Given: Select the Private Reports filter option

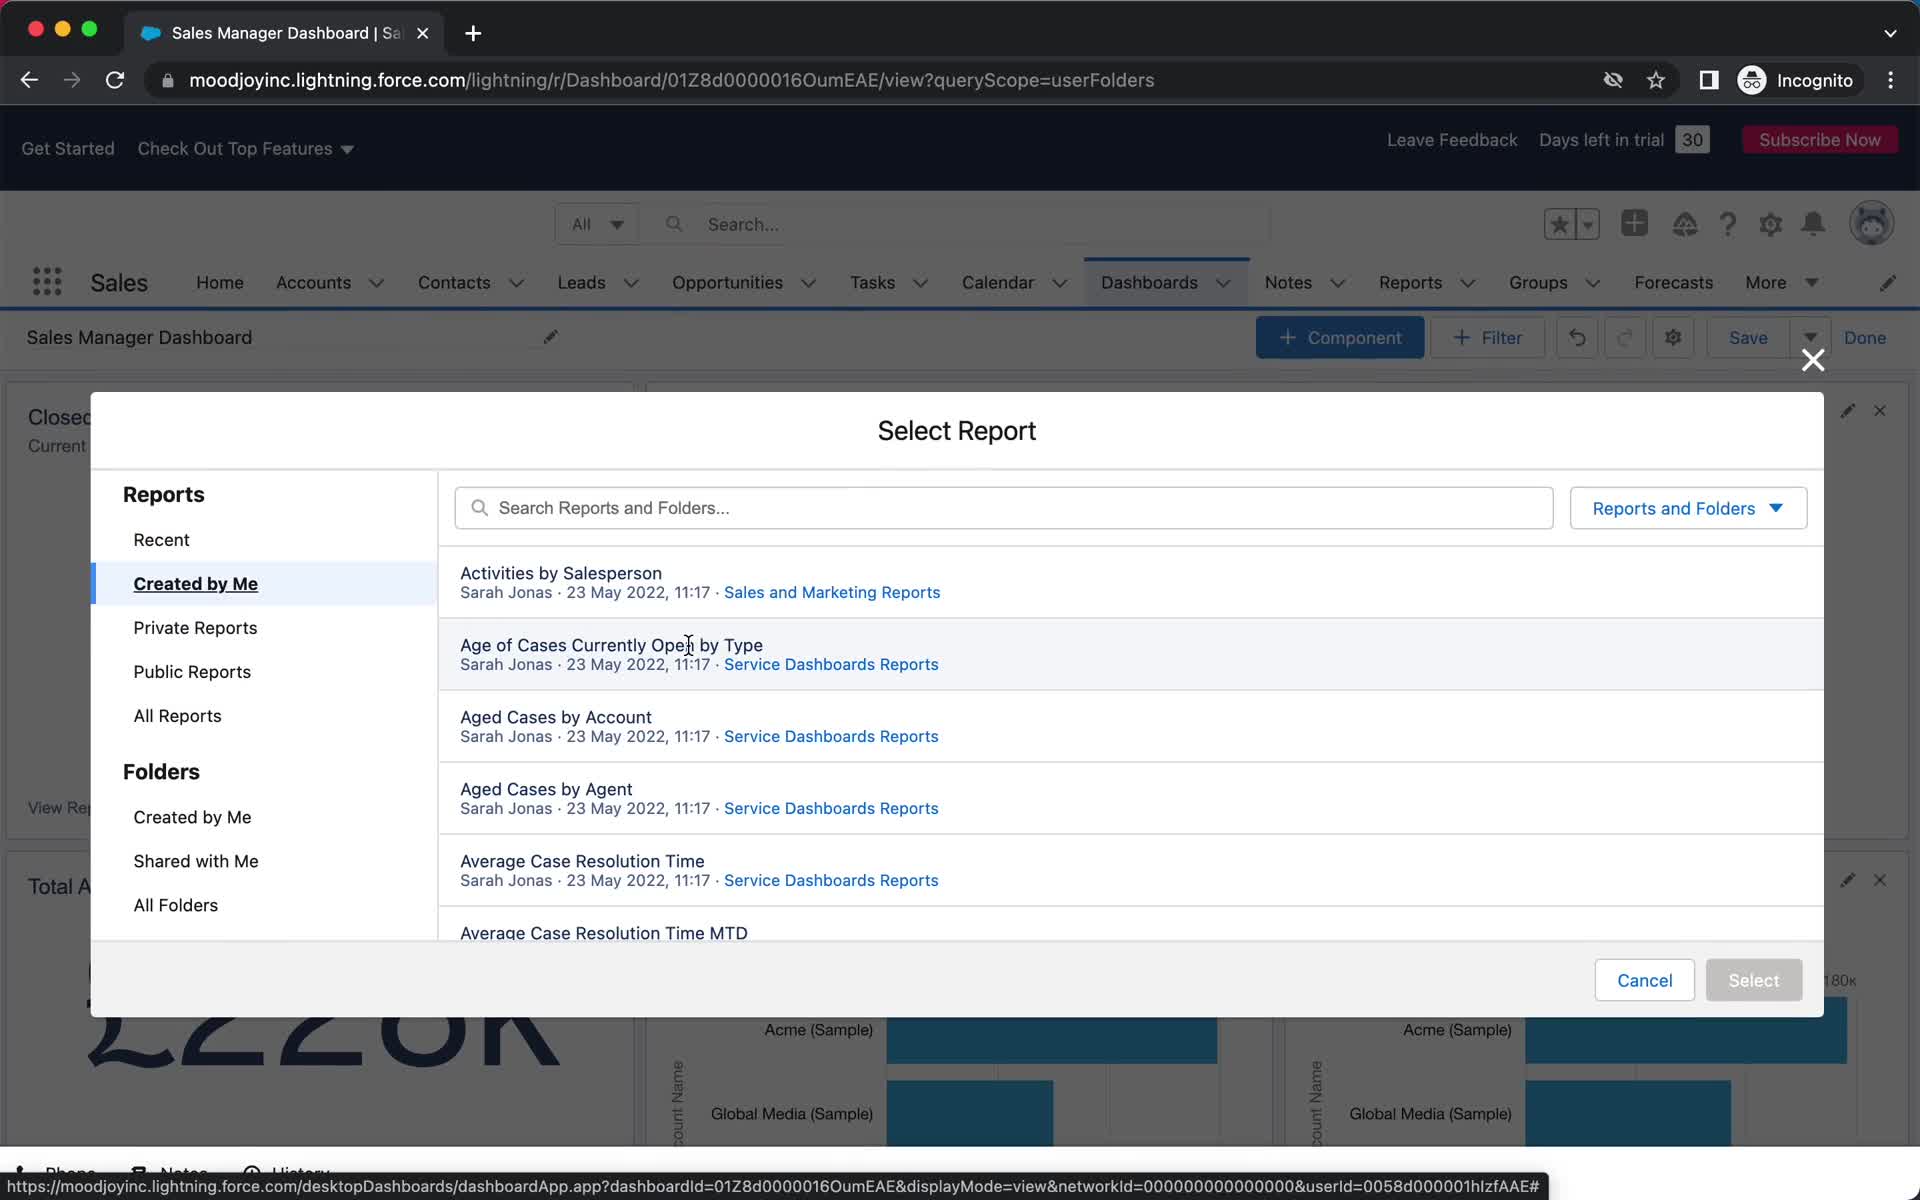Looking at the screenshot, I should point(195,628).
